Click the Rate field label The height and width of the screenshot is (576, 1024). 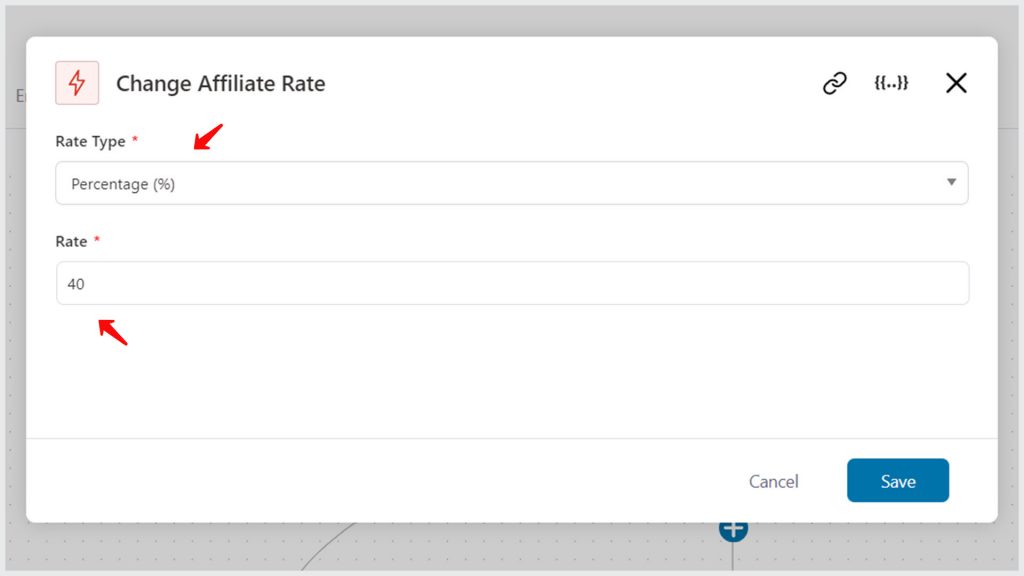(x=71, y=241)
